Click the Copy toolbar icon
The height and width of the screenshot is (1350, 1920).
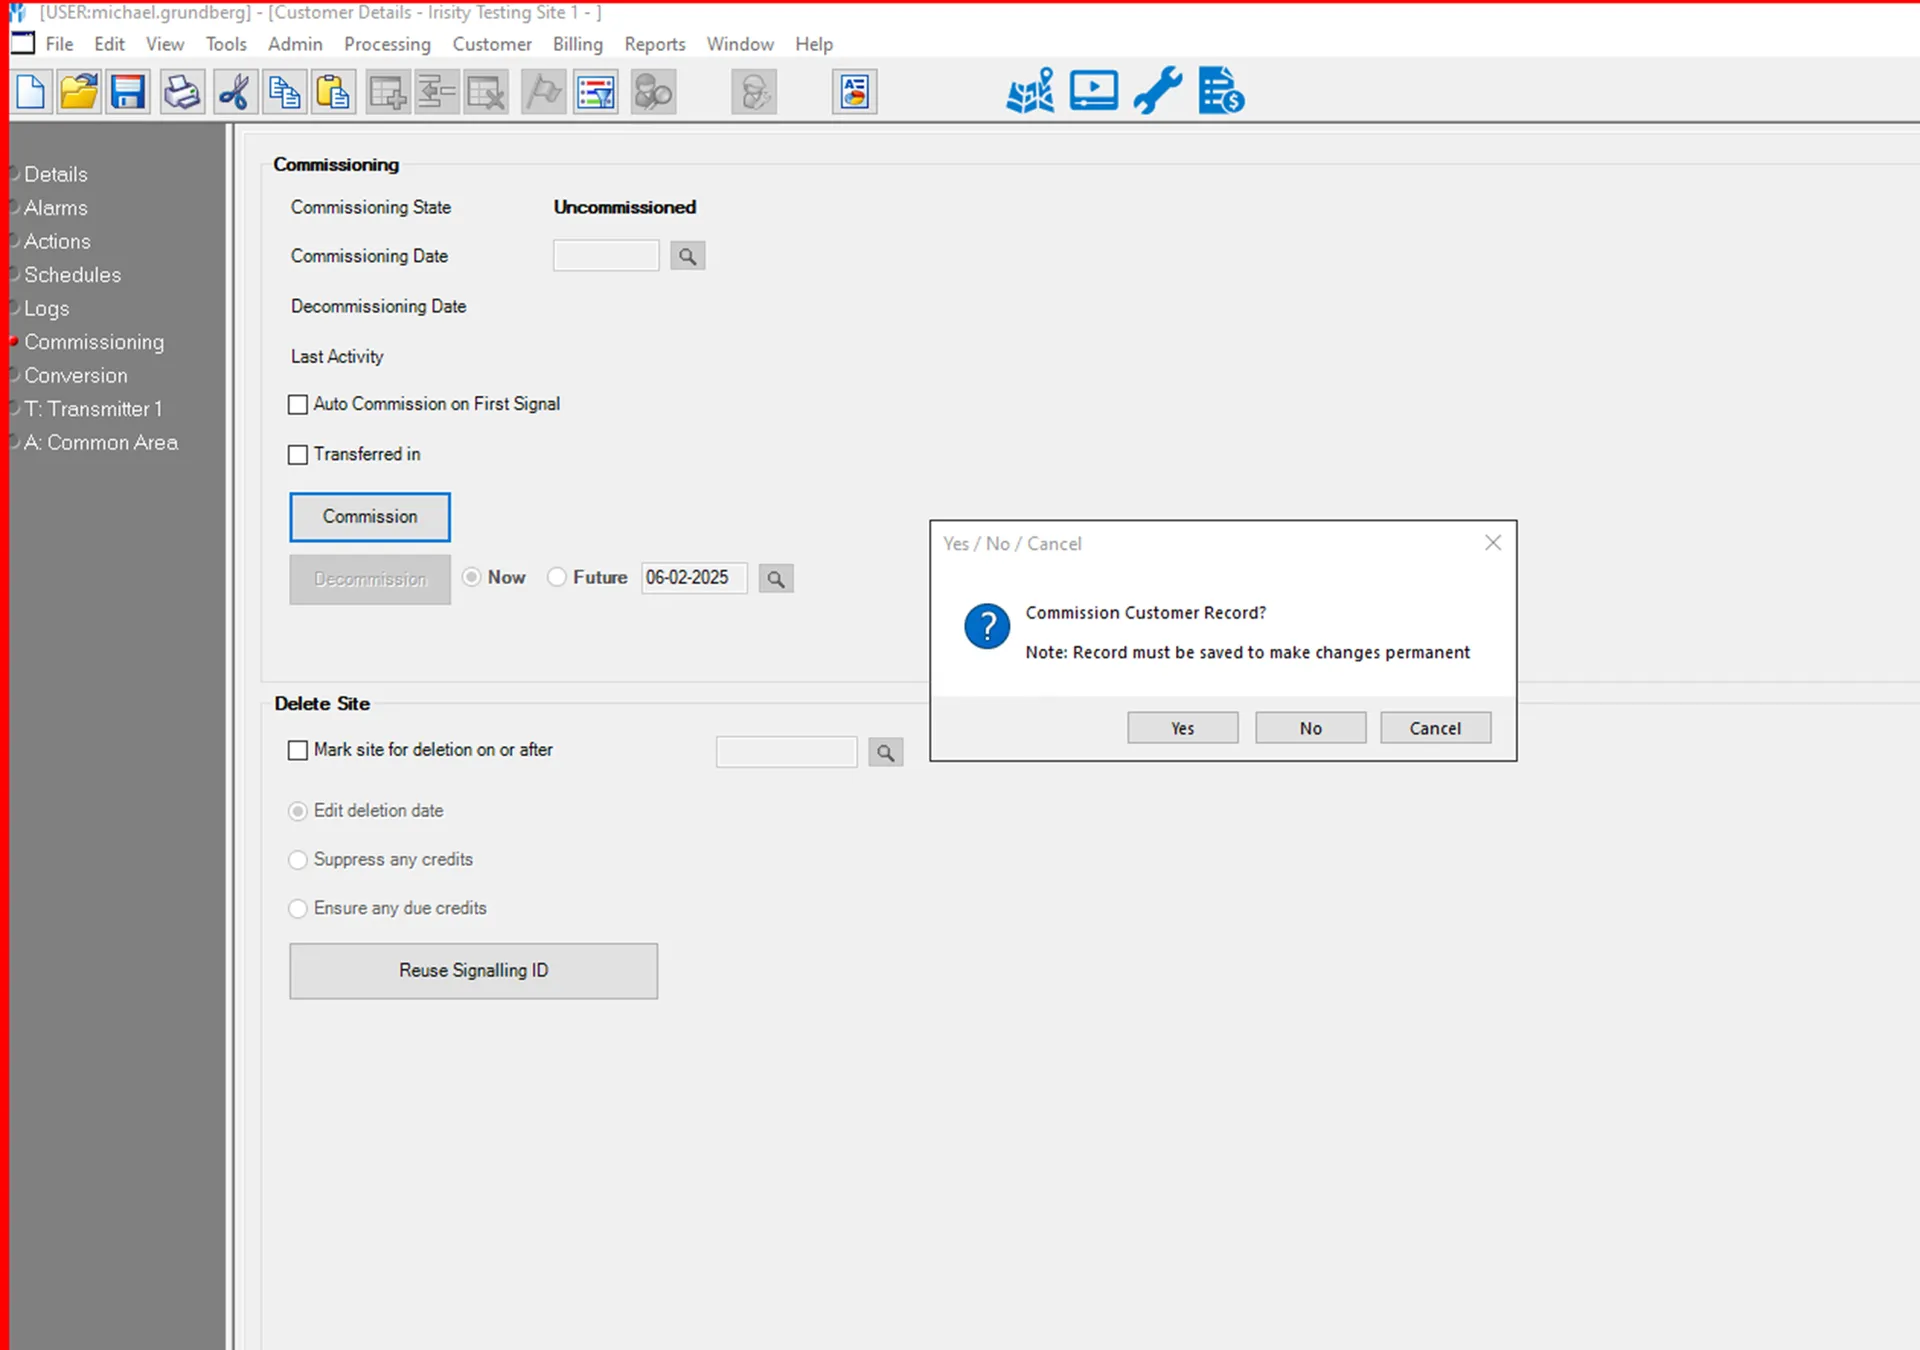[284, 92]
